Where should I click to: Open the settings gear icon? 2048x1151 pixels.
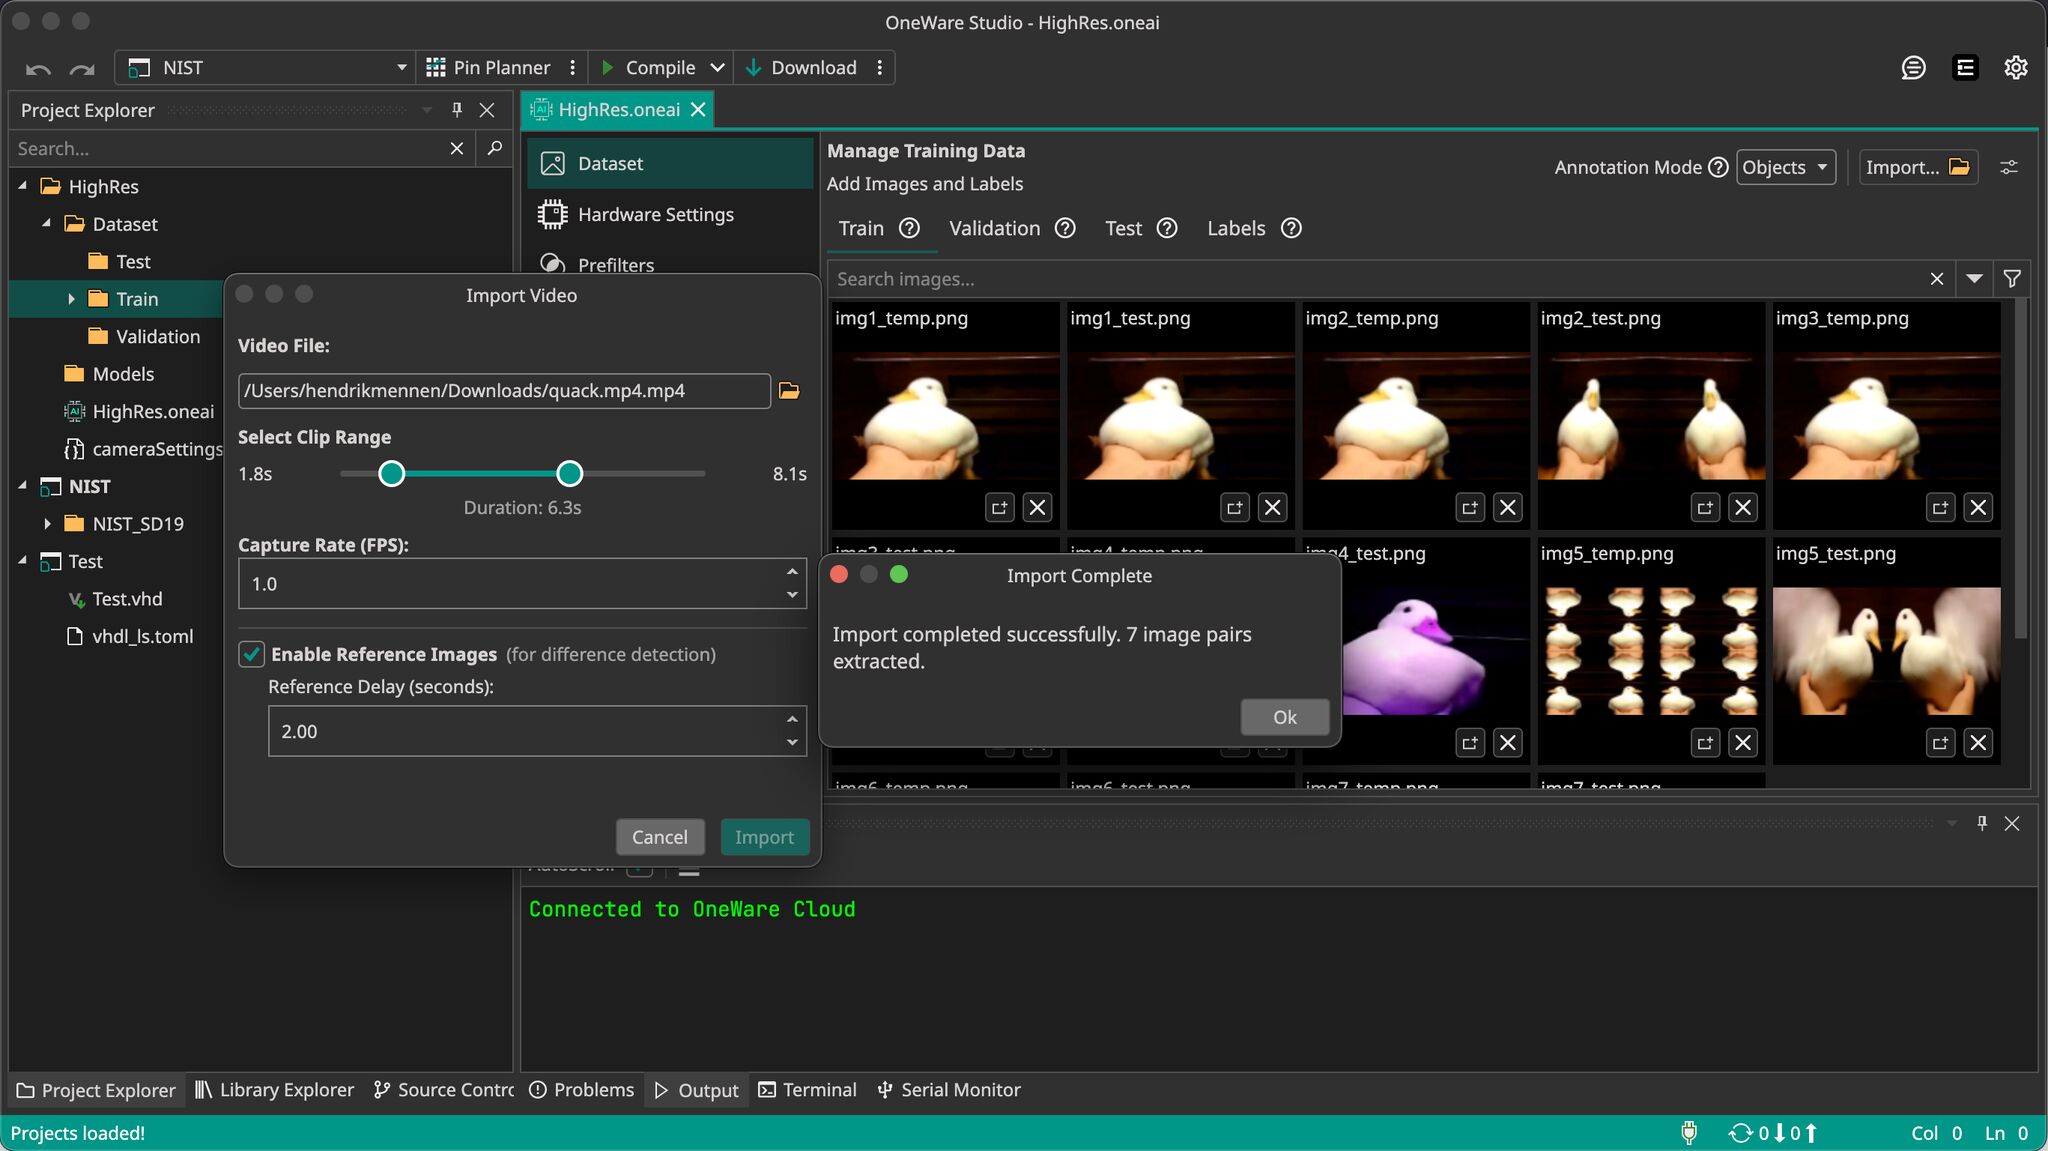point(2016,67)
